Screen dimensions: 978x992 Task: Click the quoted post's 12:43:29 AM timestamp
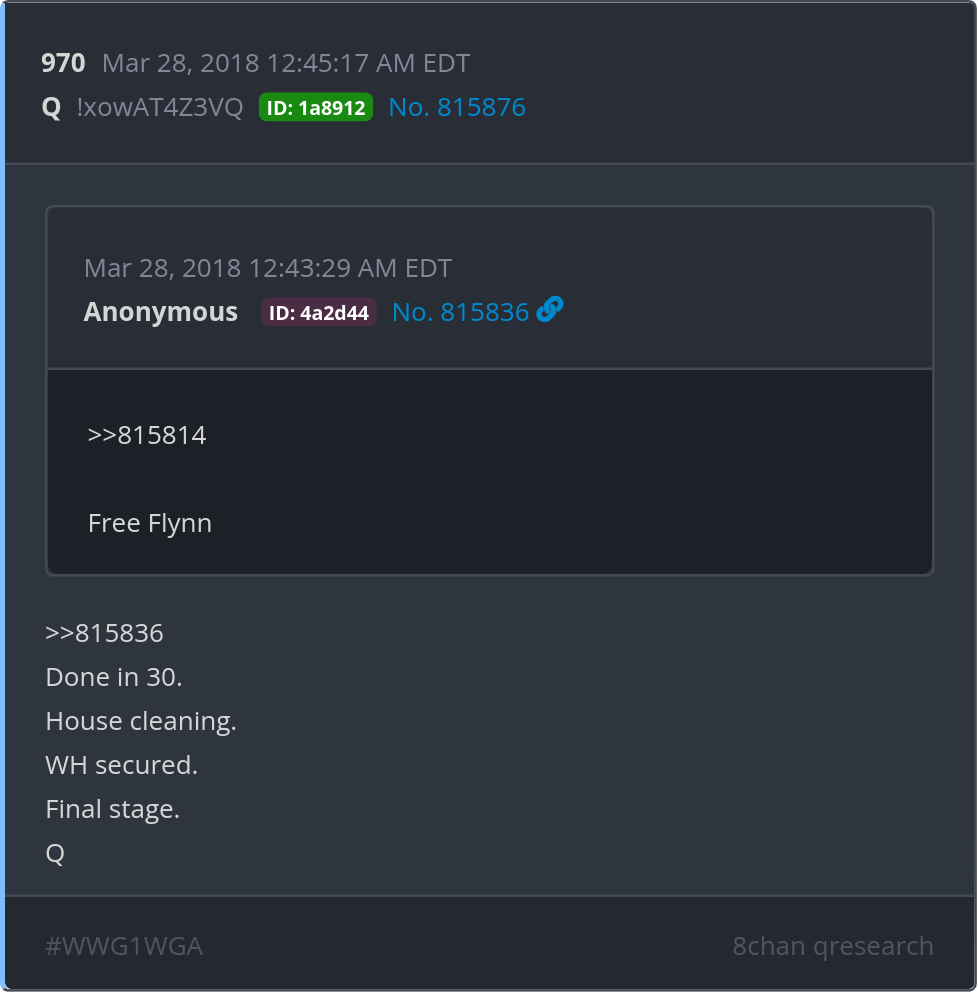(x=268, y=268)
